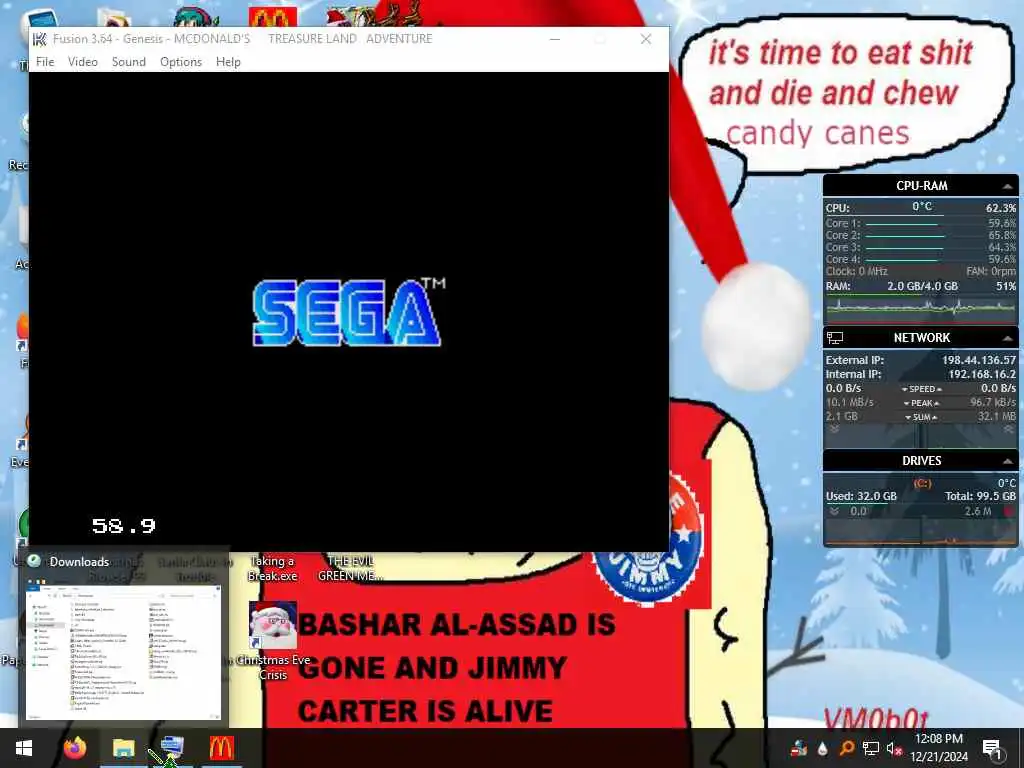The image size is (1024, 768).
Task: Click the CPU usage 62.3% value
Action: pyautogui.click(x=1000, y=208)
